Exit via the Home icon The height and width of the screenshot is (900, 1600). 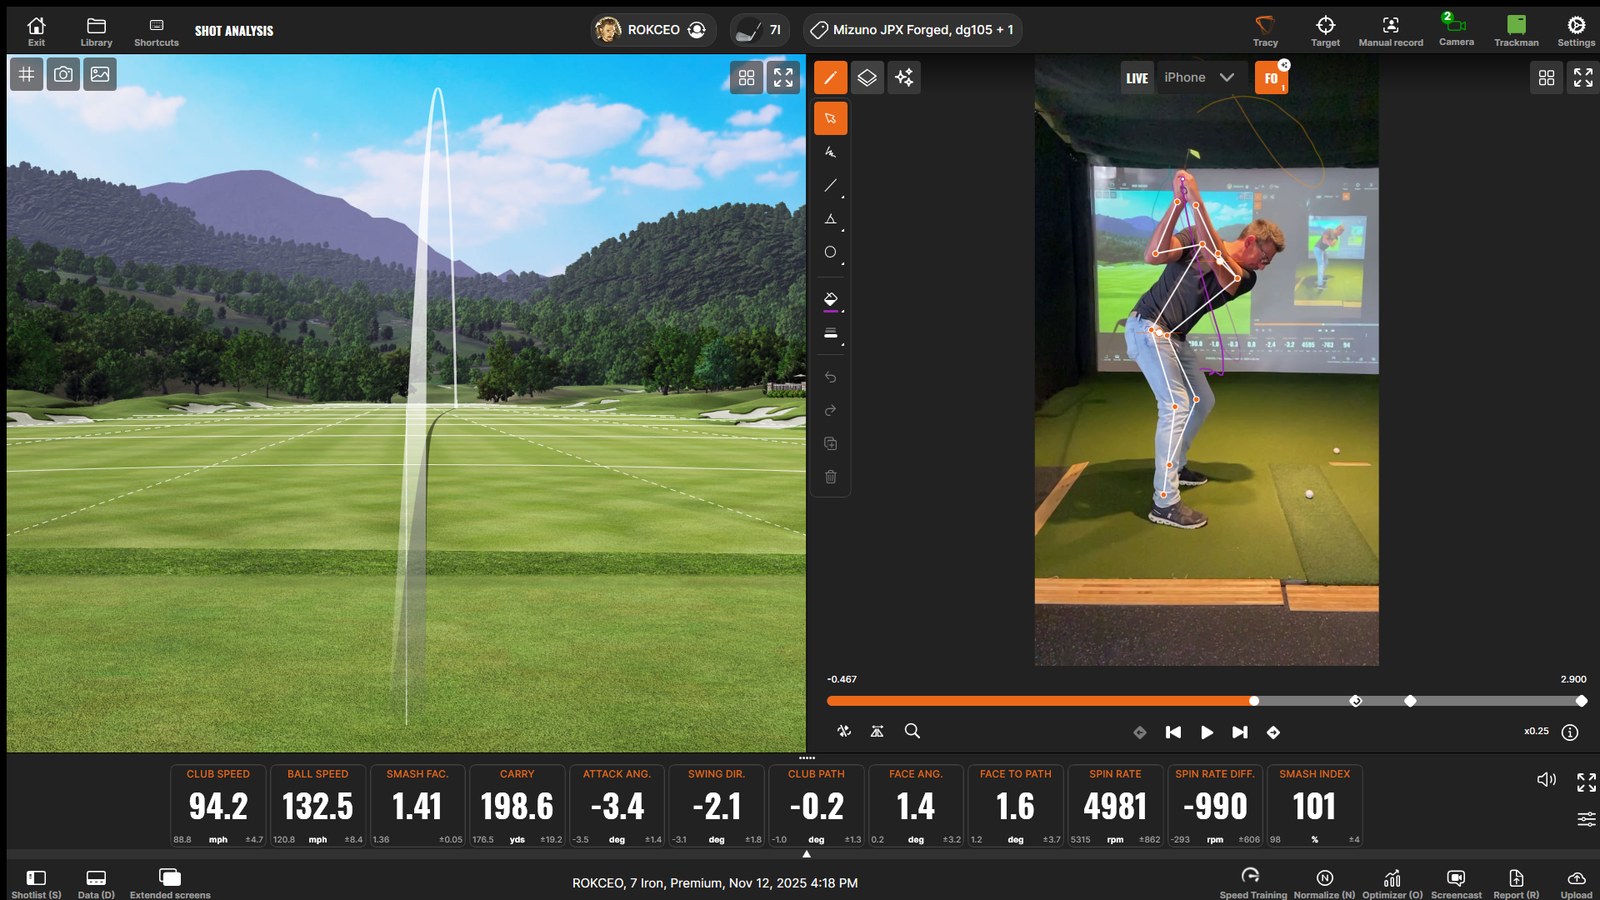click(36, 30)
